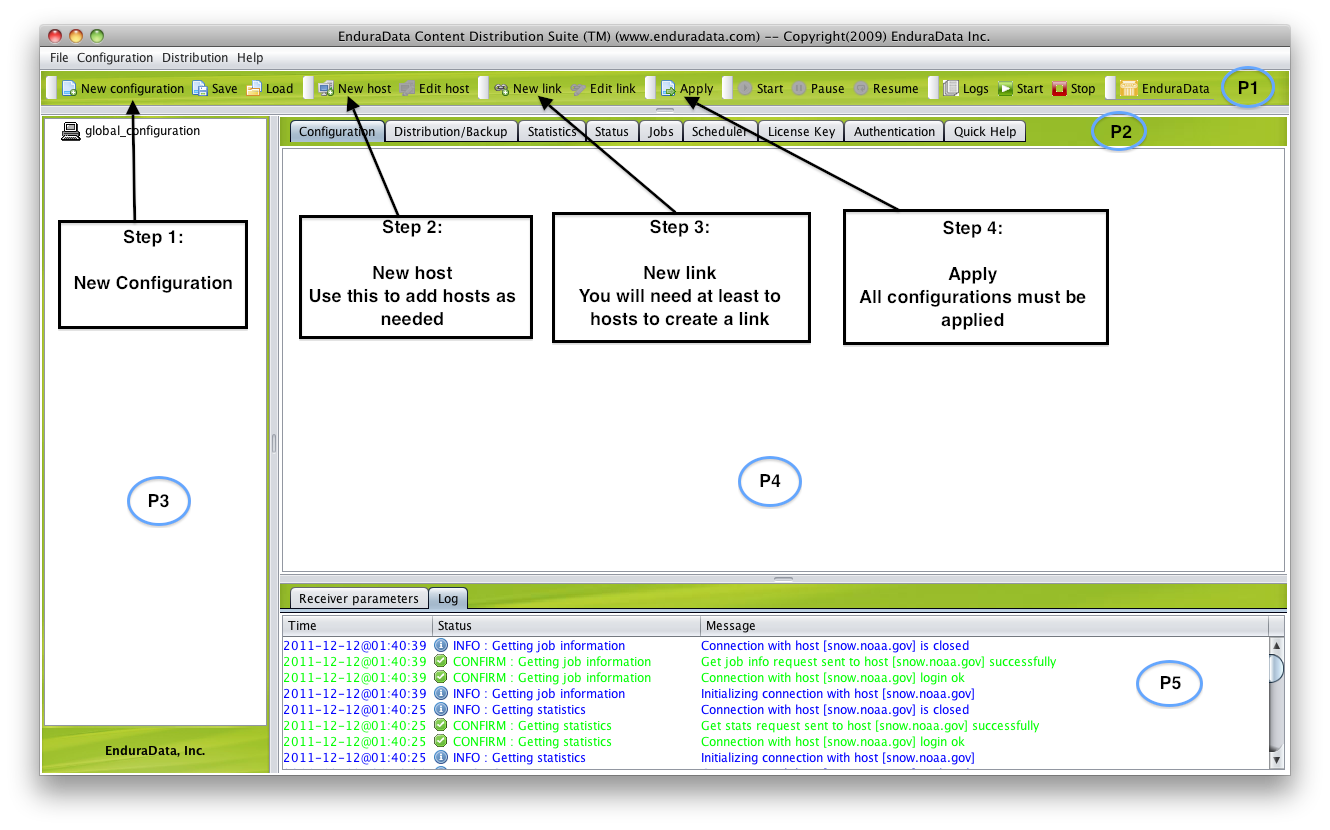
Task: Click the EnduraData toolbar button
Action: pyautogui.click(x=1165, y=88)
